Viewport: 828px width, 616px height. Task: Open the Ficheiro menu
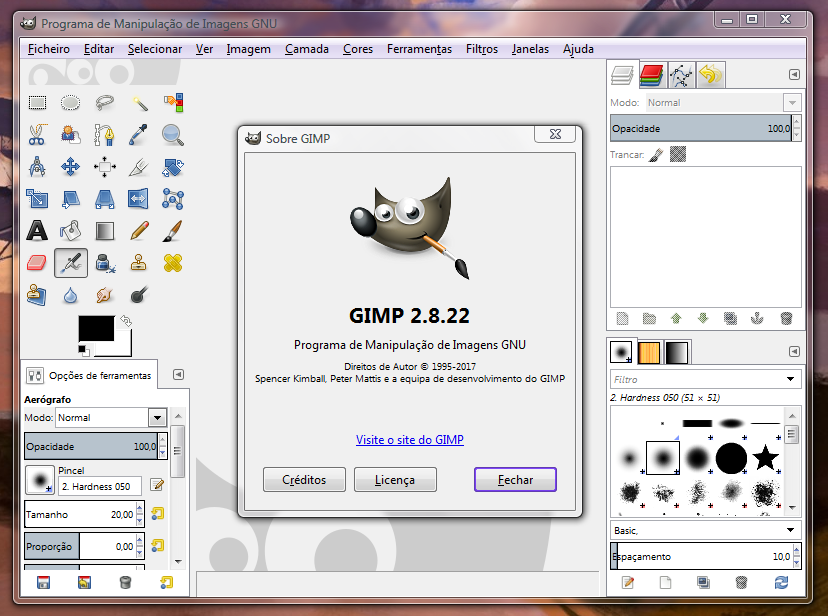[49, 49]
